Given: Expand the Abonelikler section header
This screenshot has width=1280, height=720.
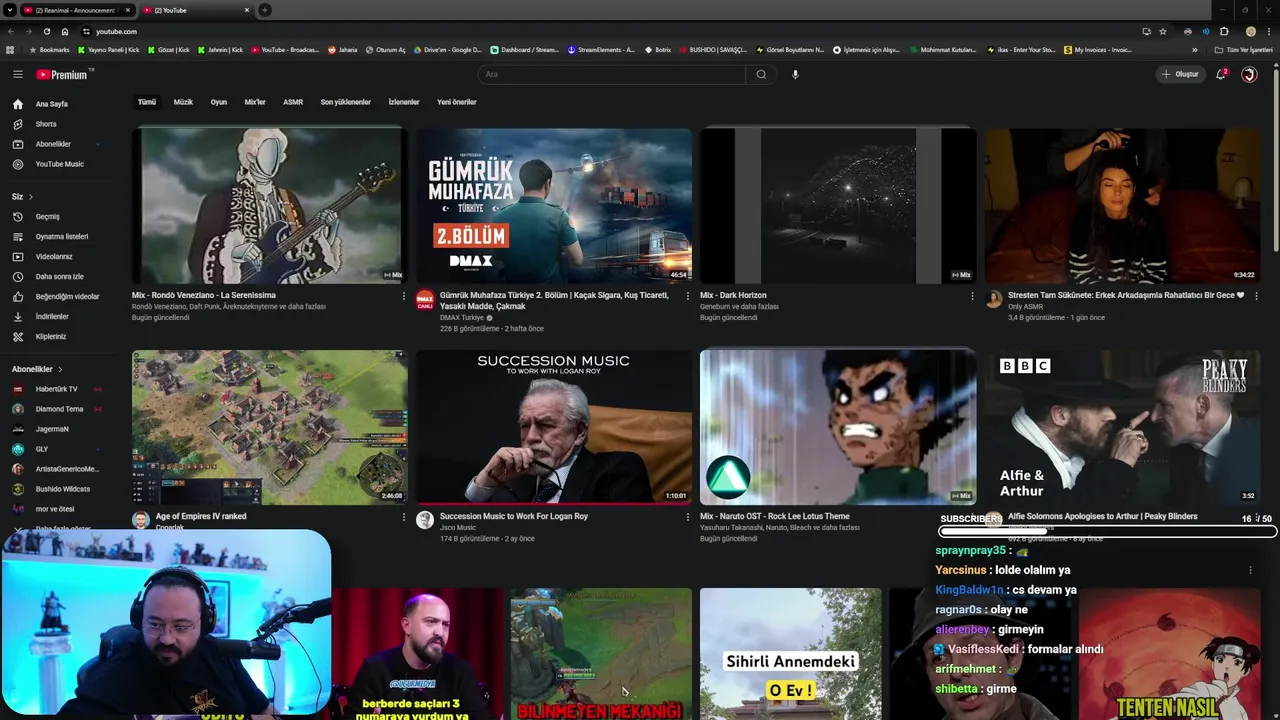Looking at the screenshot, I should pos(37,369).
